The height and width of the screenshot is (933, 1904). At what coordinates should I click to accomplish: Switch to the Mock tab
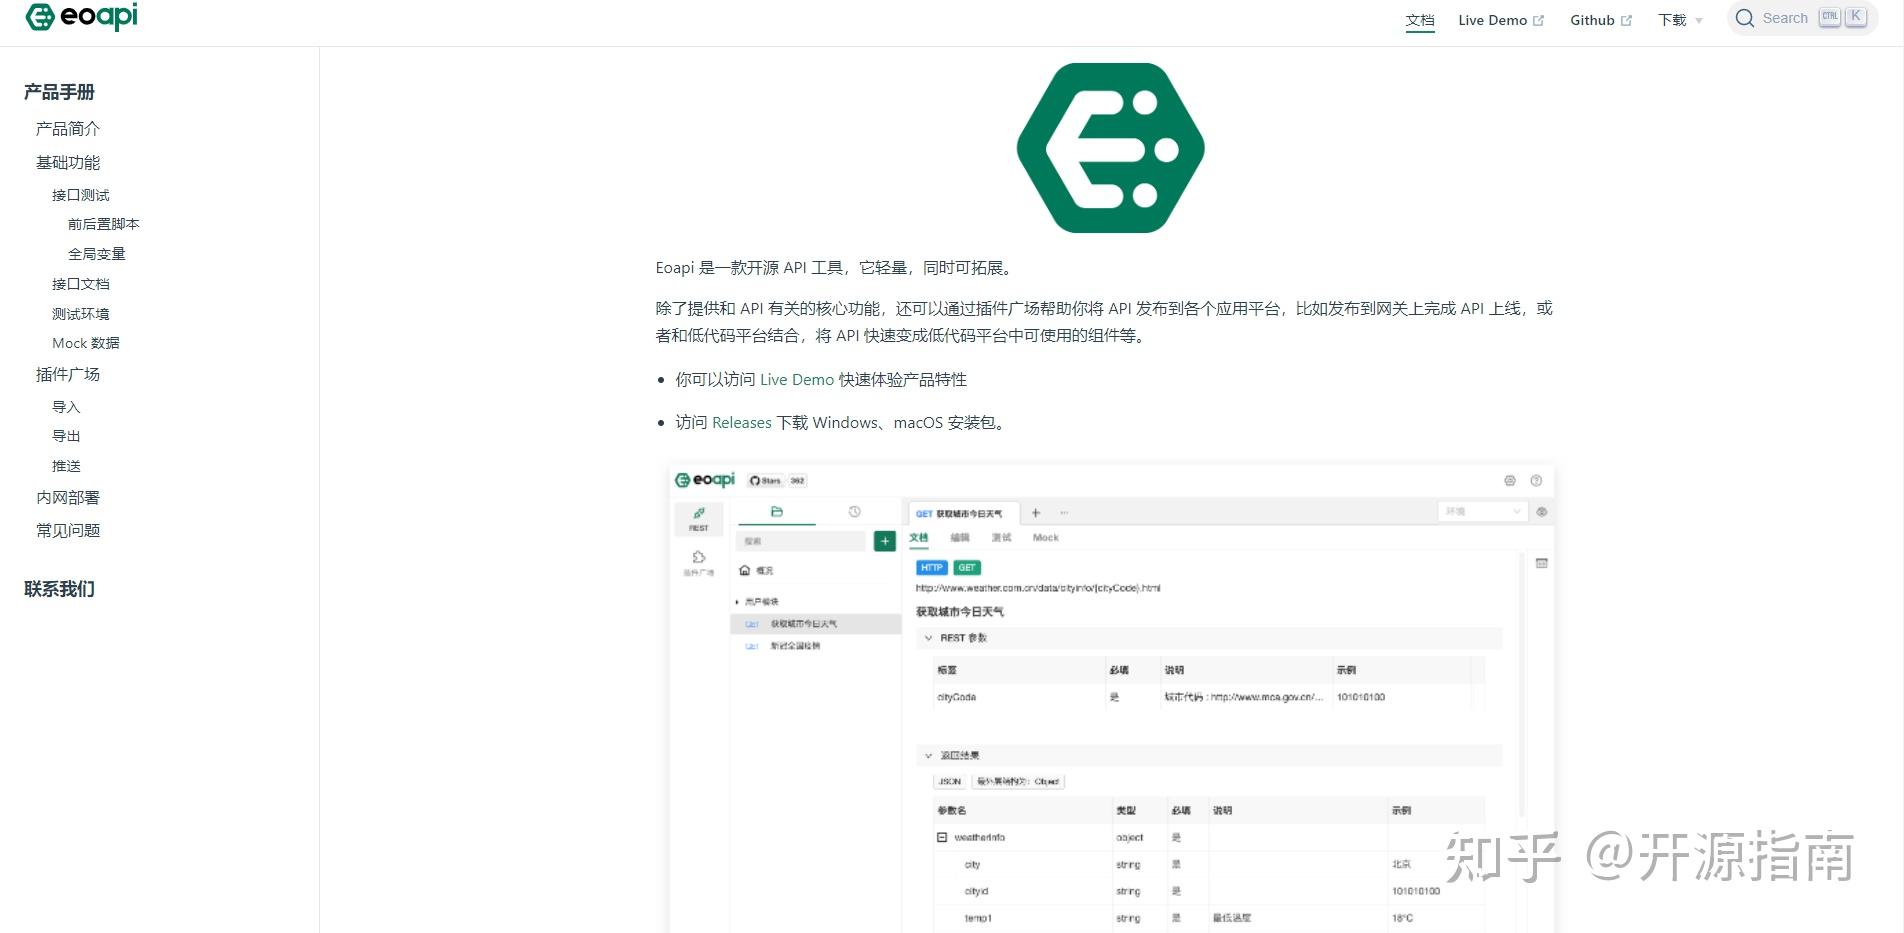(1045, 538)
